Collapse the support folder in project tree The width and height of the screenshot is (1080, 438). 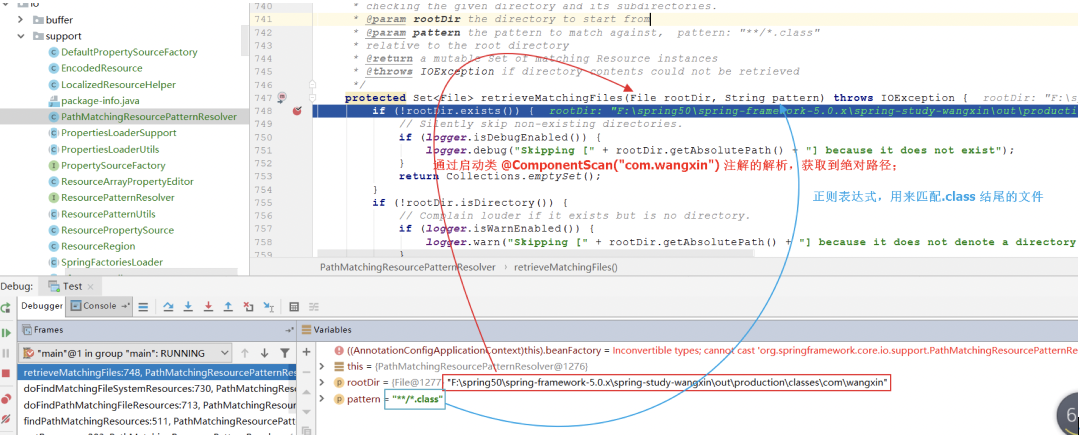[21, 36]
